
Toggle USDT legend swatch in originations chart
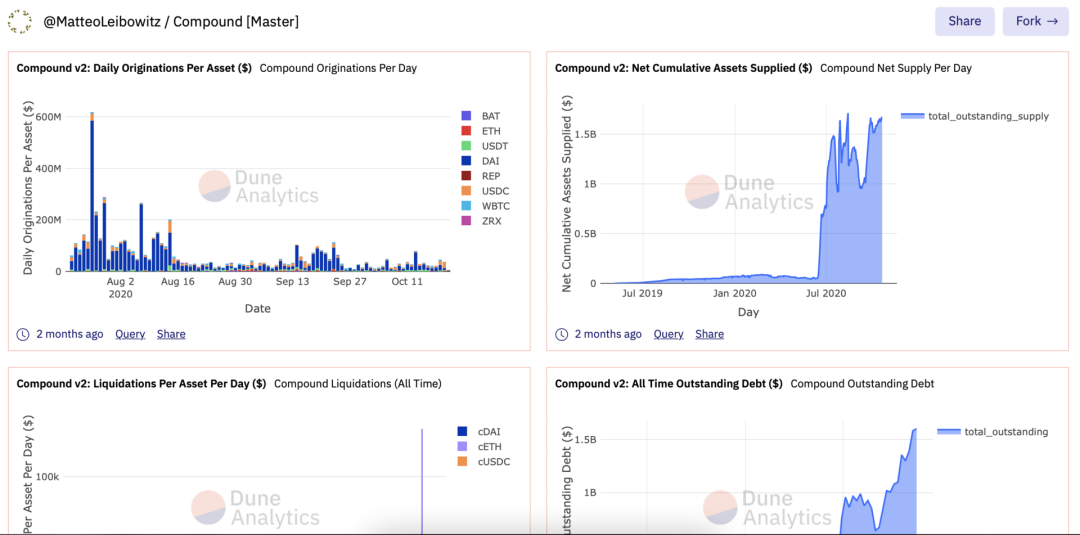point(466,146)
